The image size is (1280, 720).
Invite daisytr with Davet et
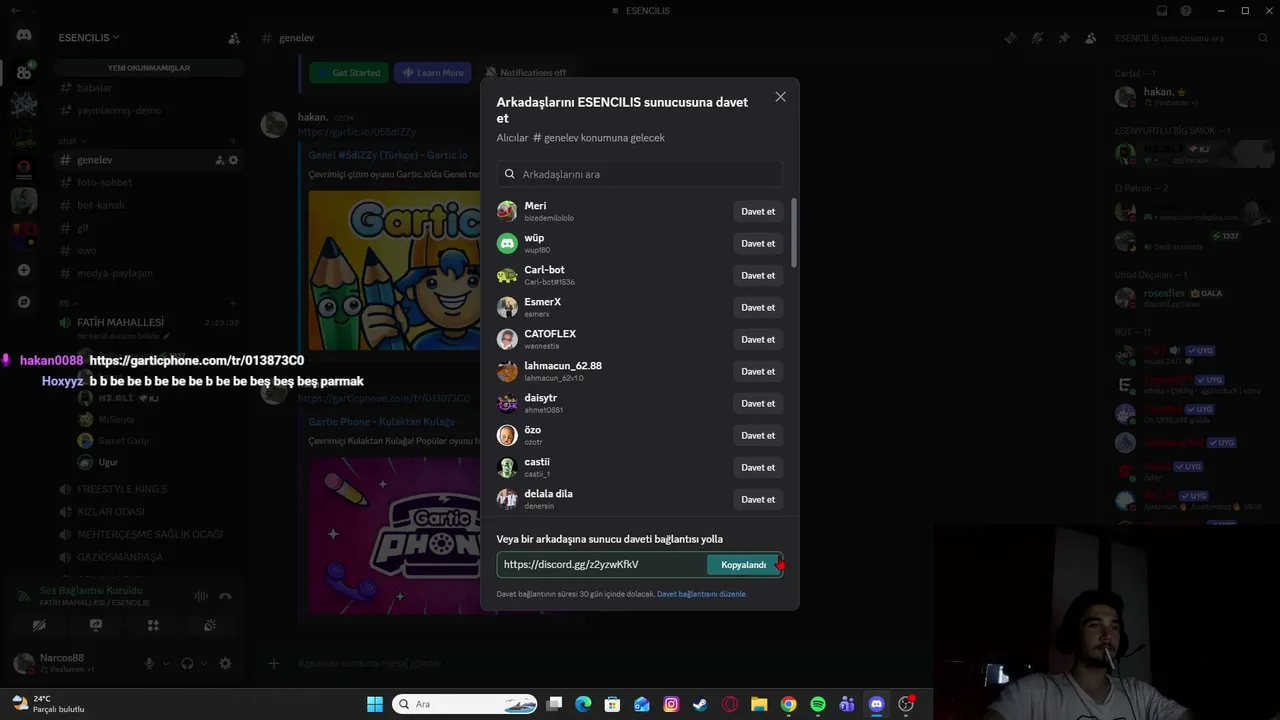(758, 404)
